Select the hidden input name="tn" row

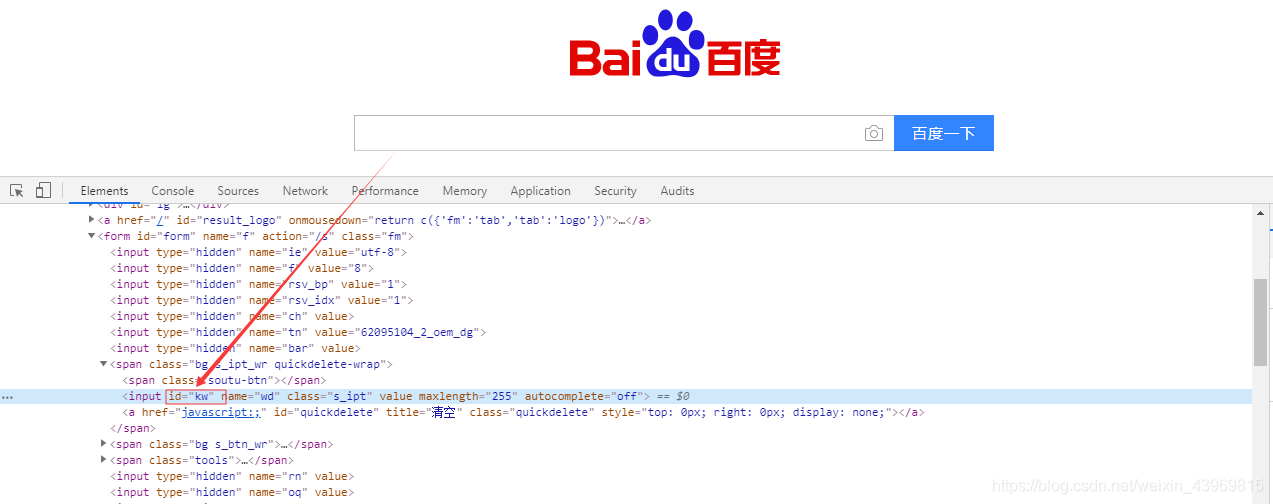(x=626, y=332)
